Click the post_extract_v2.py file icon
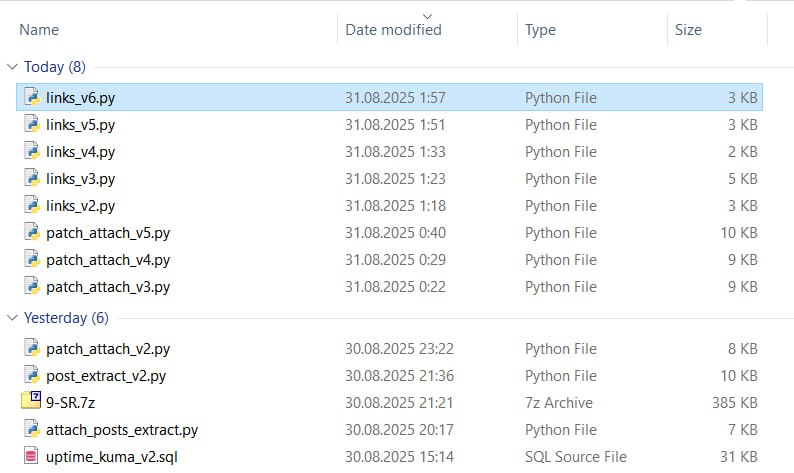 pyautogui.click(x=32, y=375)
